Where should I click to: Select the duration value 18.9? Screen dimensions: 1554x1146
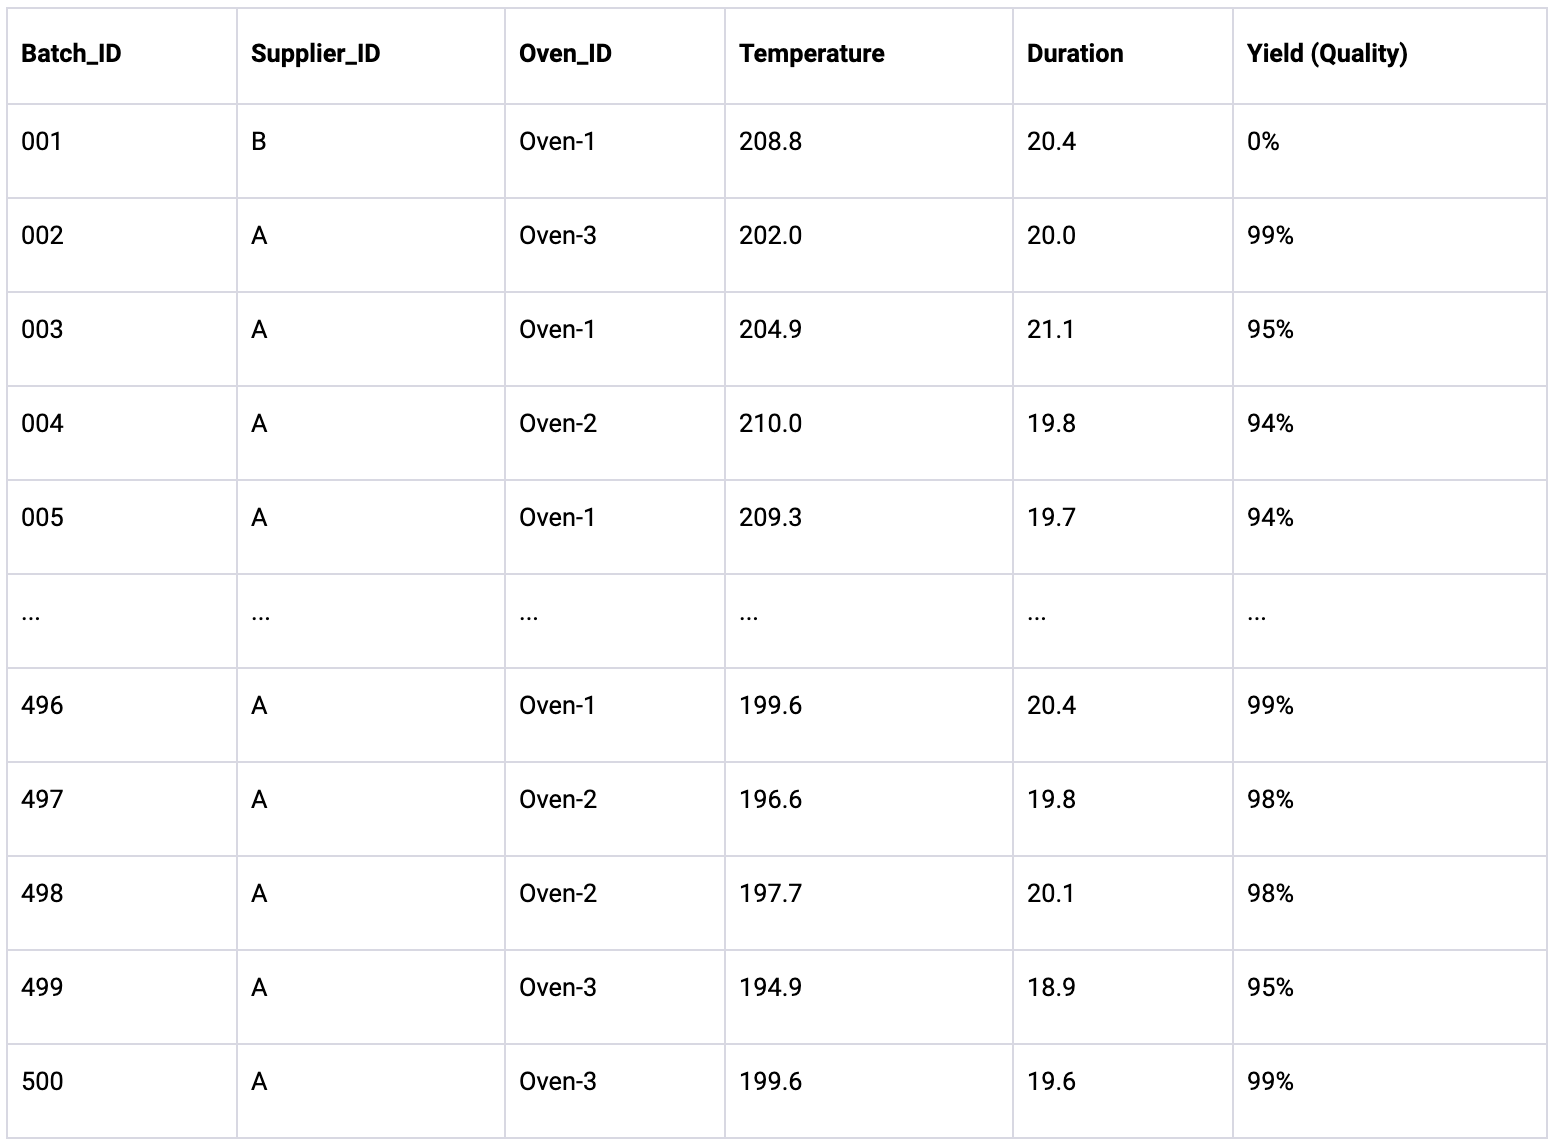pos(1050,988)
